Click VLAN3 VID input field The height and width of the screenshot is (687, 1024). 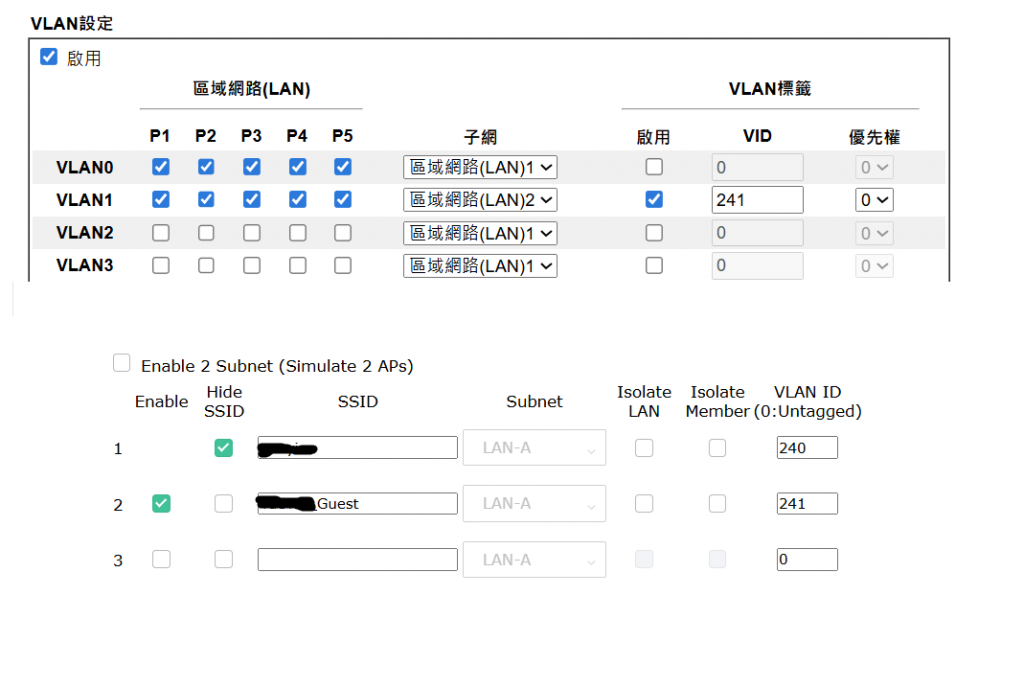(x=758, y=266)
